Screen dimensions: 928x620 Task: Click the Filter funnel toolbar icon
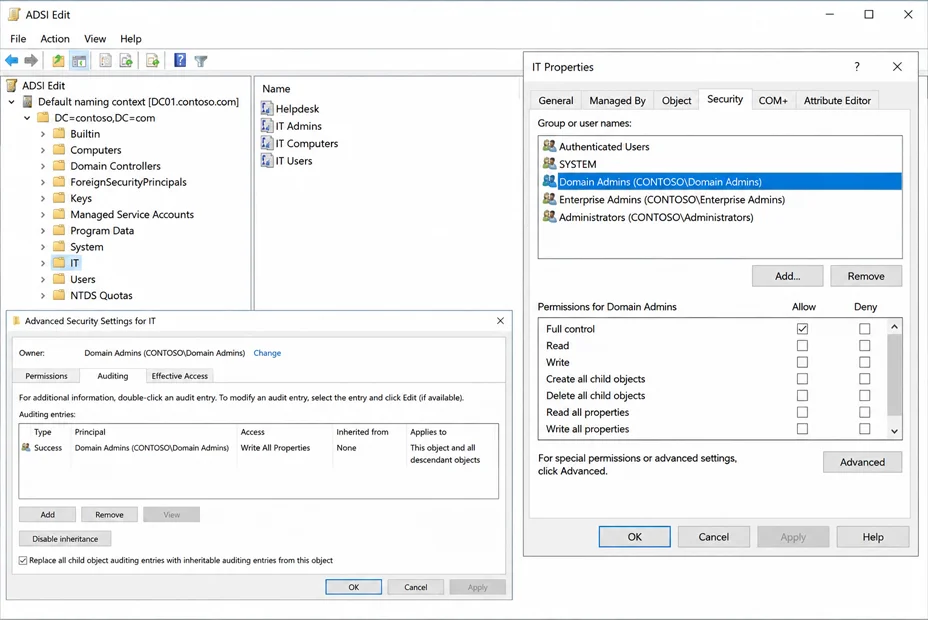[x=201, y=60]
